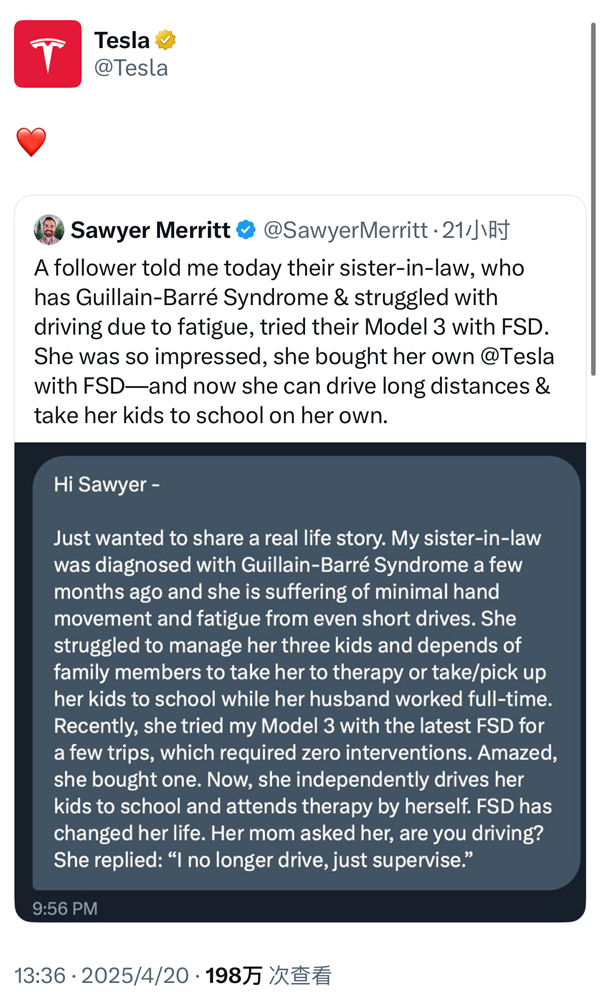Image resolution: width=600 pixels, height=1001 pixels.
Task: Open the 198万 view count
Action: coord(268,975)
